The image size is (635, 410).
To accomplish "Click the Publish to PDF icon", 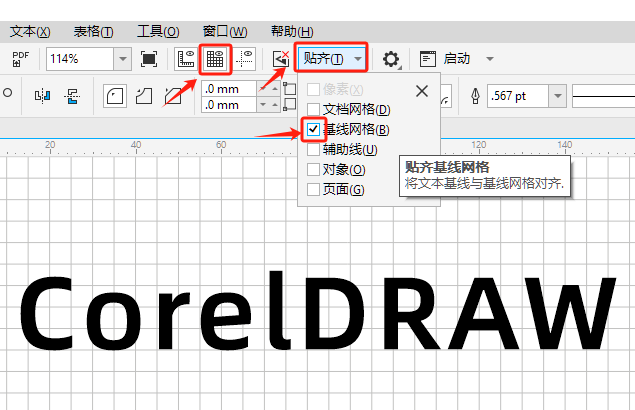I will (20, 59).
